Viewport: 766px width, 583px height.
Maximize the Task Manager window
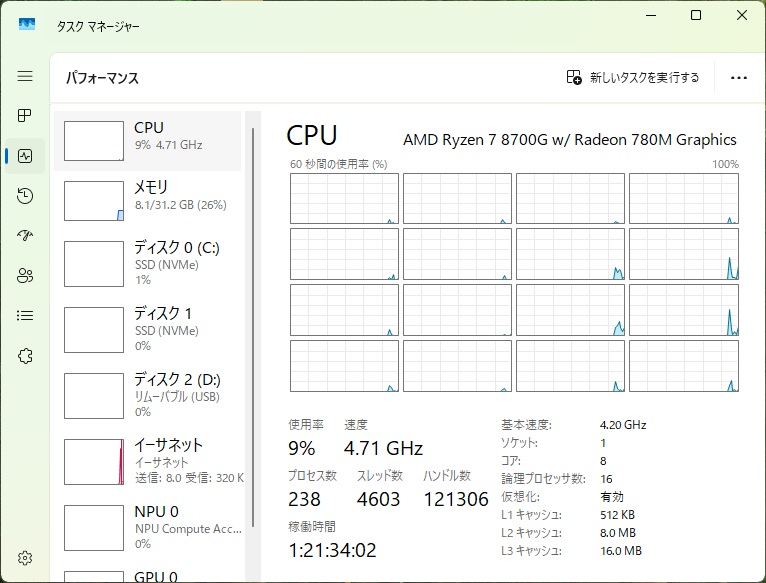696,16
